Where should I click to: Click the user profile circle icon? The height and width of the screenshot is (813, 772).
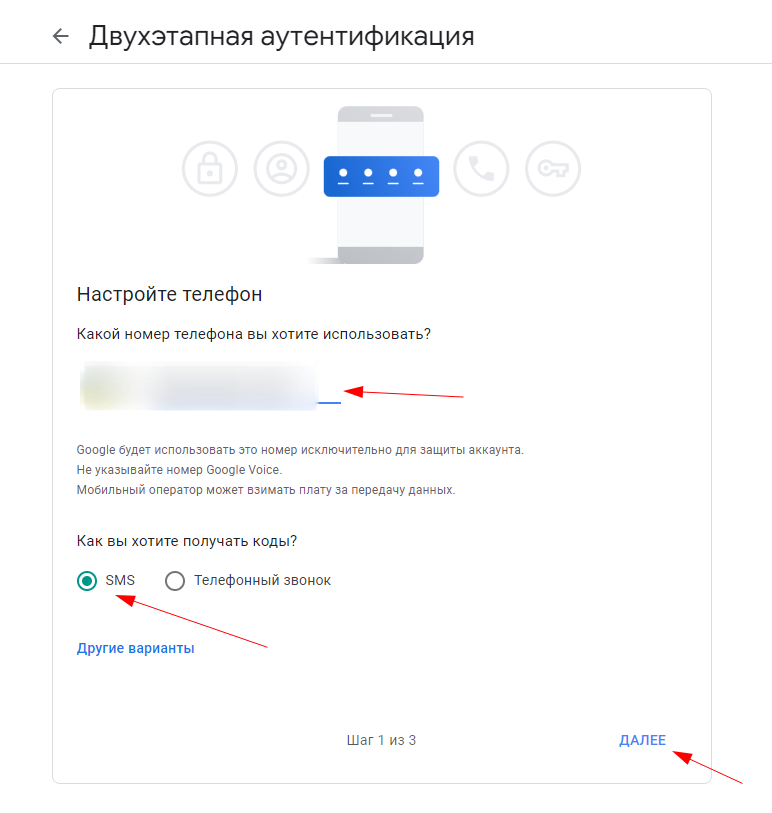coord(282,169)
